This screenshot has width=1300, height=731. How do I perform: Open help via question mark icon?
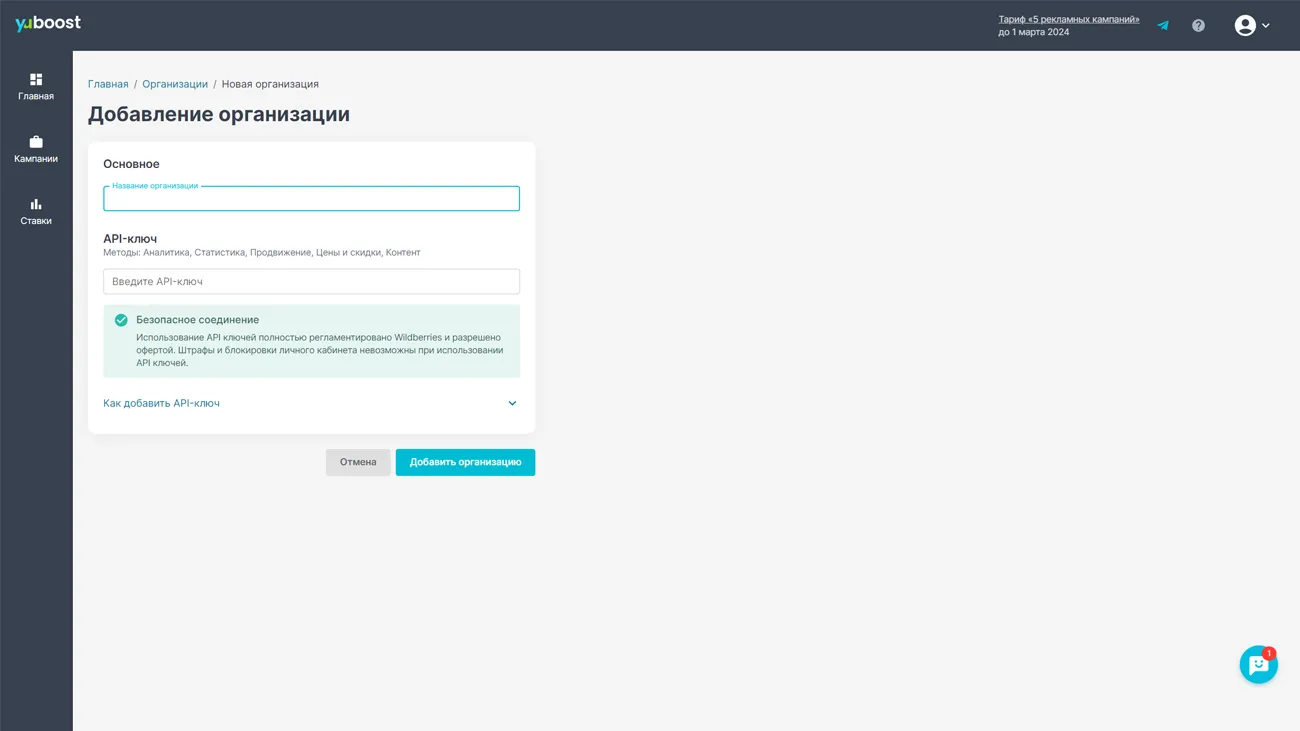click(1198, 25)
